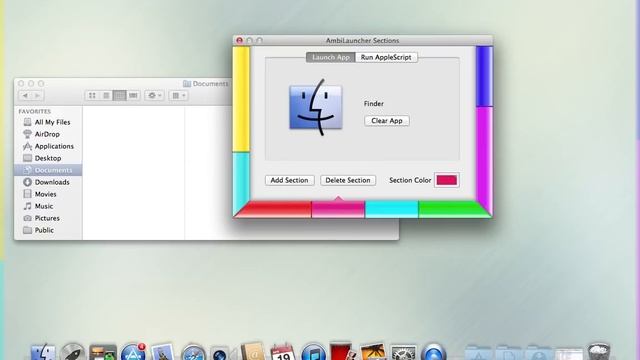Viewport: 640px width, 360px height.
Task: Click the Clear App button
Action: 387,121
